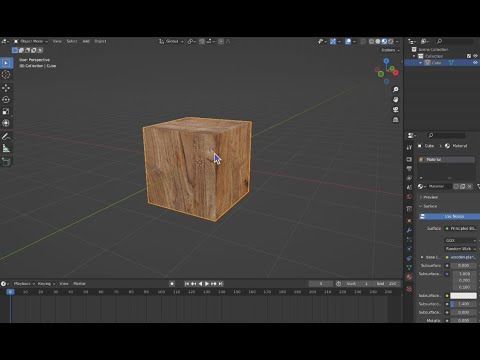The height and width of the screenshot is (360, 480).
Task: Open the Object Data mesh tab
Action: pyautogui.click(x=409, y=267)
